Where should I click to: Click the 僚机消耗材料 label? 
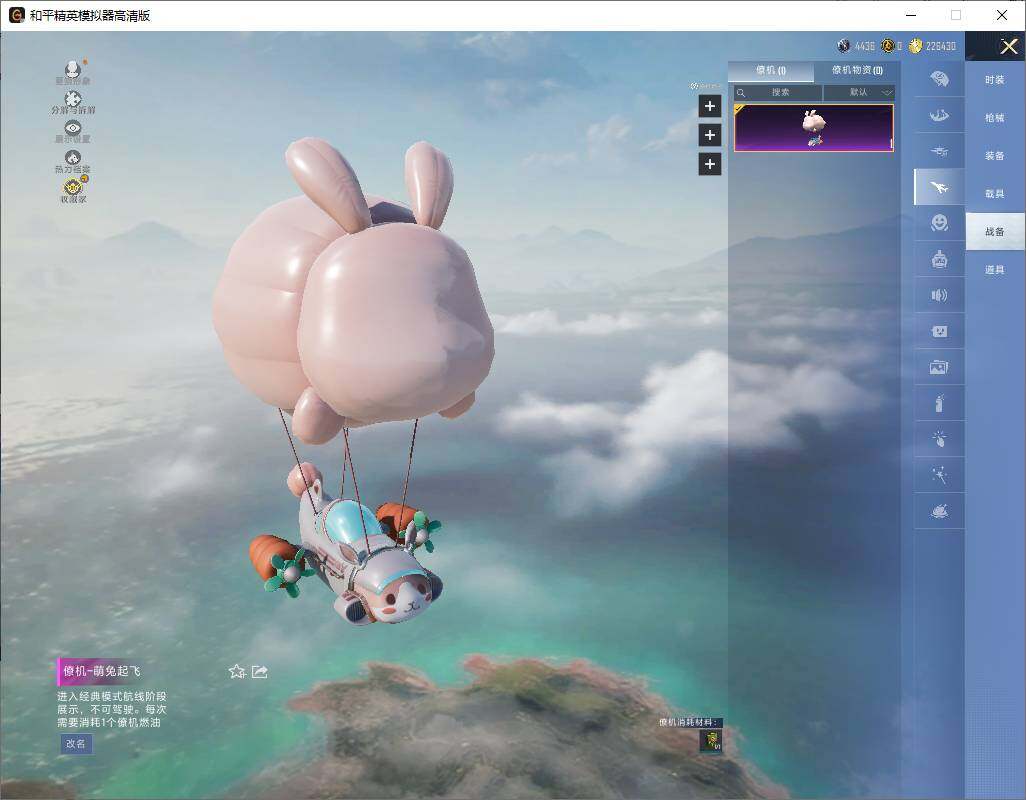click(x=689, y=722)
